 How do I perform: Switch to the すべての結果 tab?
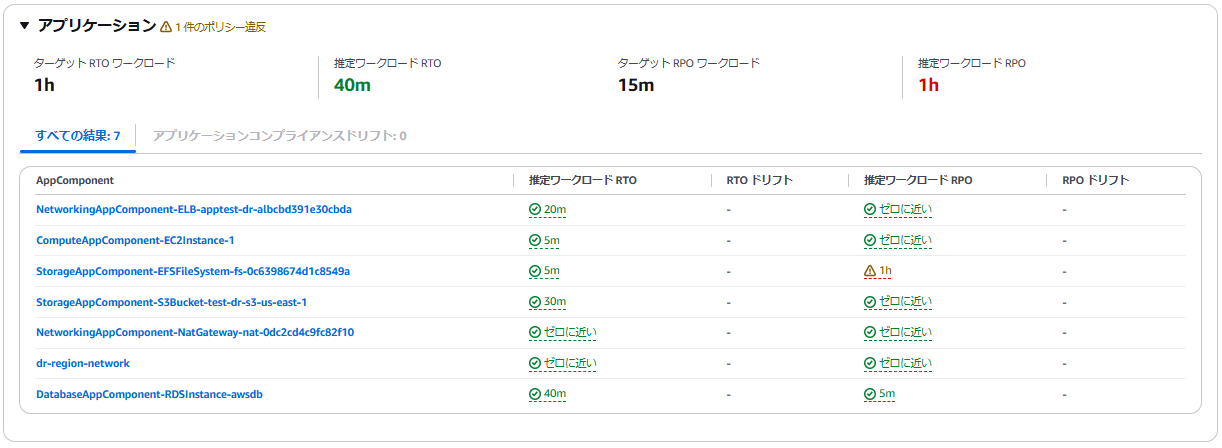click(x=77, y=135)
